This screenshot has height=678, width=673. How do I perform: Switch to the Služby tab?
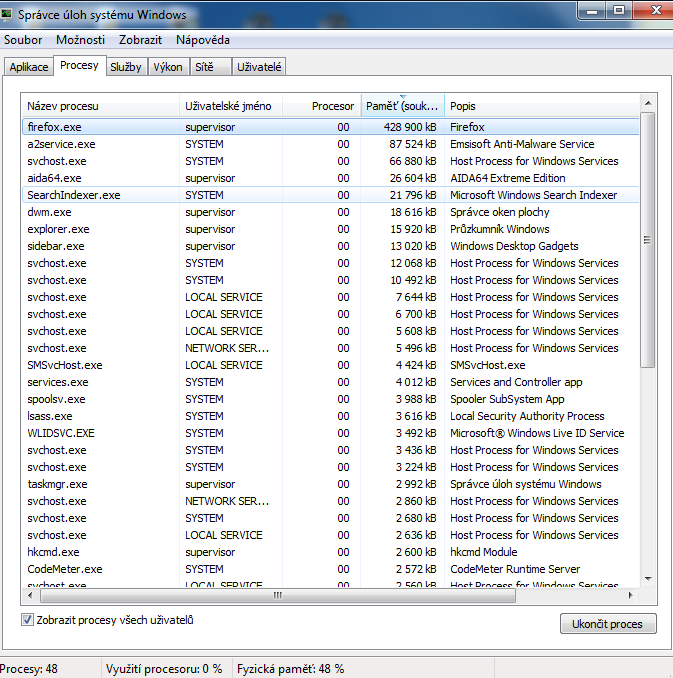click(126, 67)
